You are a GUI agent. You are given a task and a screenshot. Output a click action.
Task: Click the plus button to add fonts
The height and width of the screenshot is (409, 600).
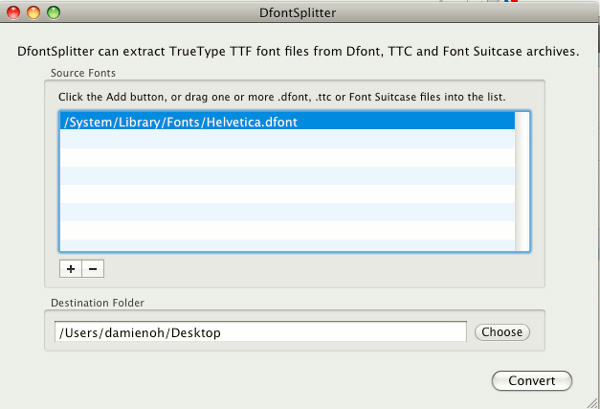point(70,269)
